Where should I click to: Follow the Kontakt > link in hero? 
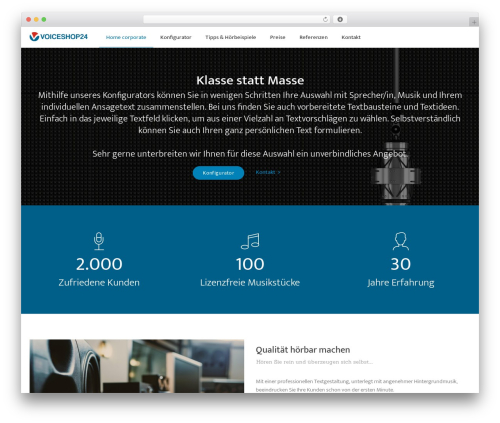(x=268, y=172)
